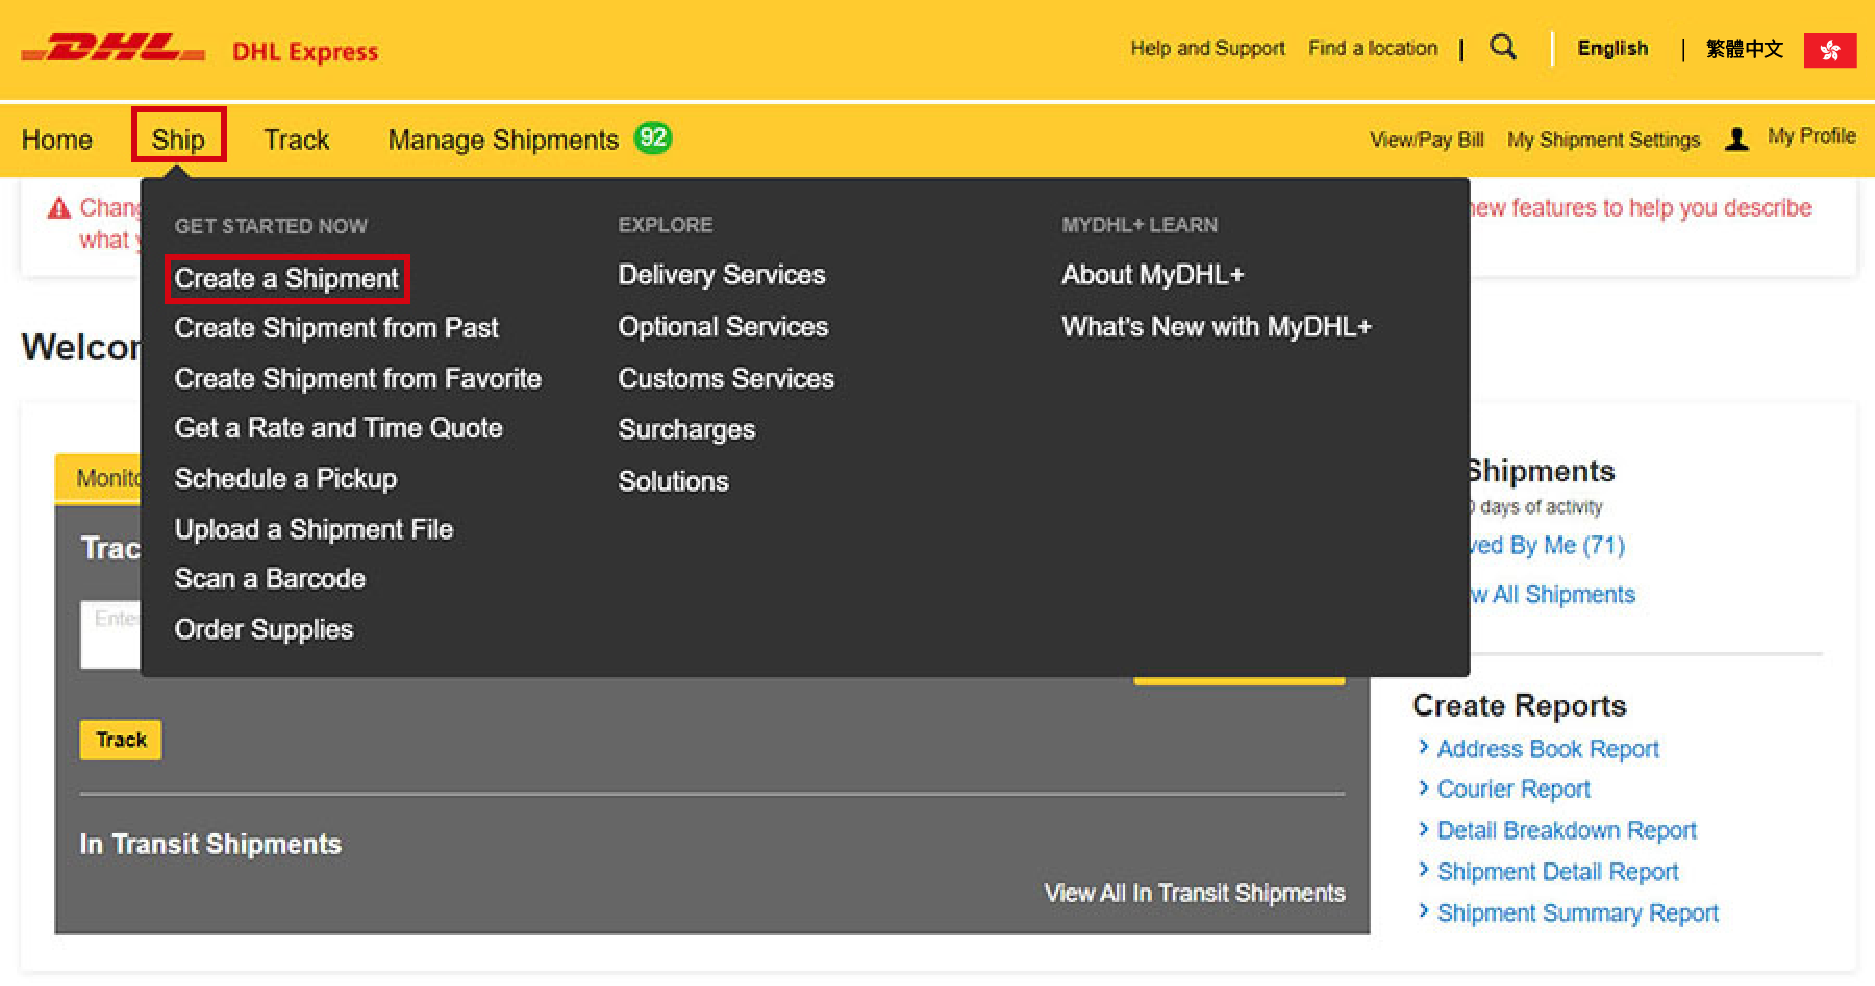
Task: Click the Courier Report chevron arrow
Action: 1424,787
